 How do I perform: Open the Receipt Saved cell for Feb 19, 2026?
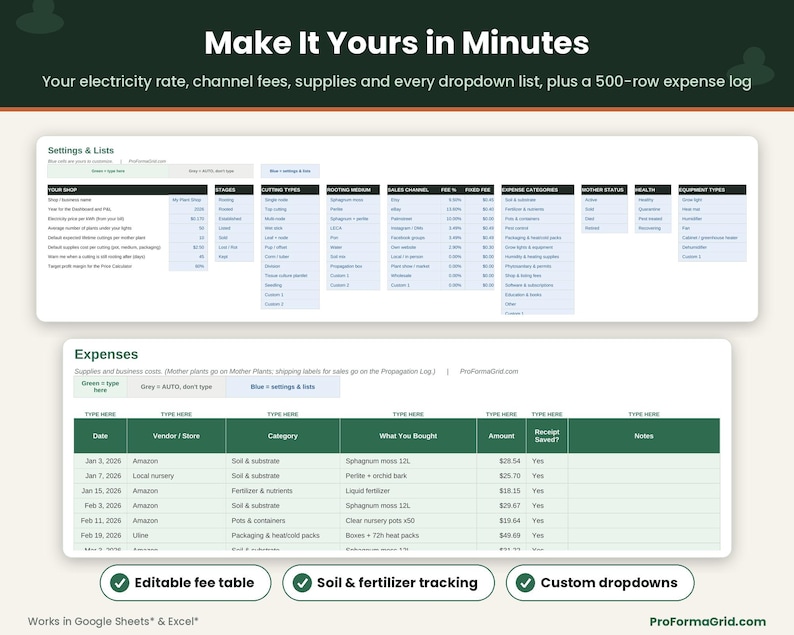547,535
